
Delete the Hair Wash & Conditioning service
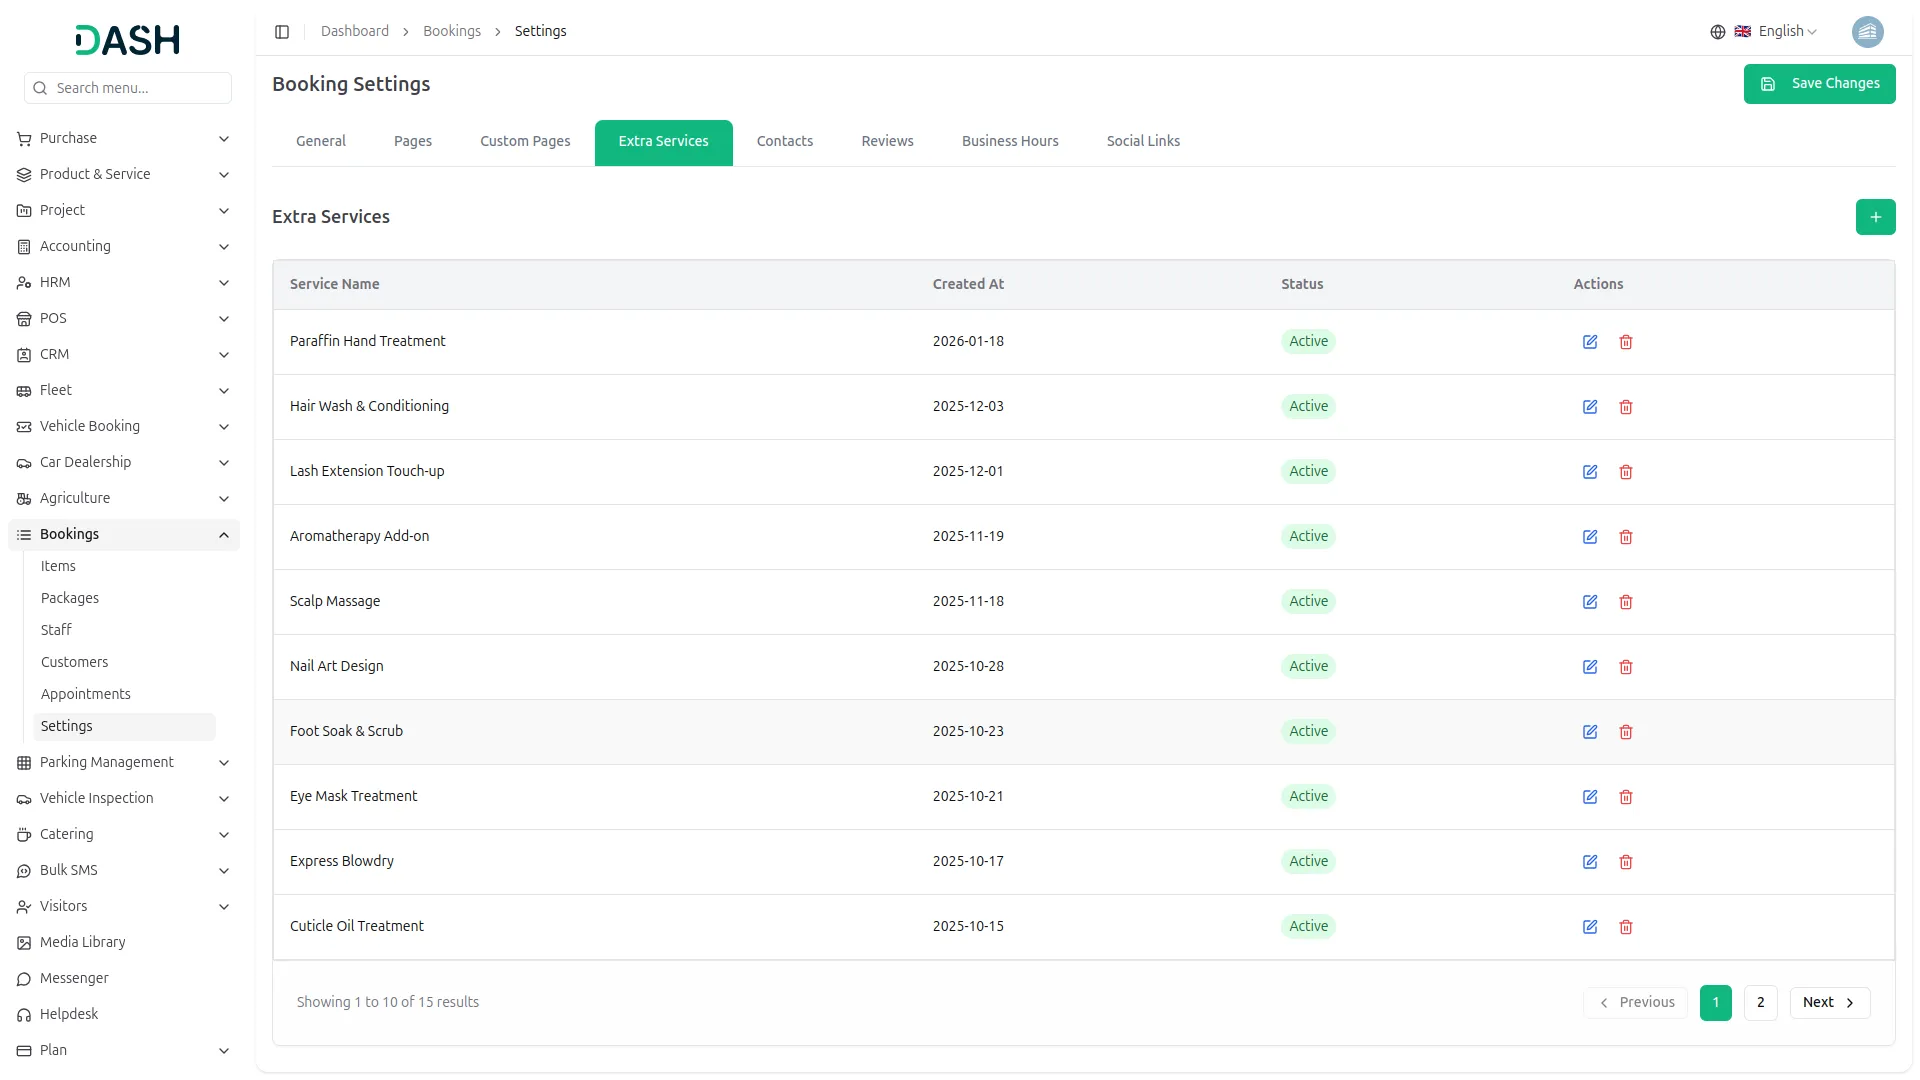(1625, 407)
